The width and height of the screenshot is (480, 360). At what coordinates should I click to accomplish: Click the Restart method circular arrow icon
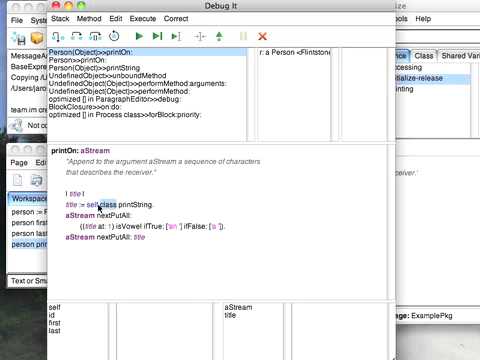tap(114, 36)
